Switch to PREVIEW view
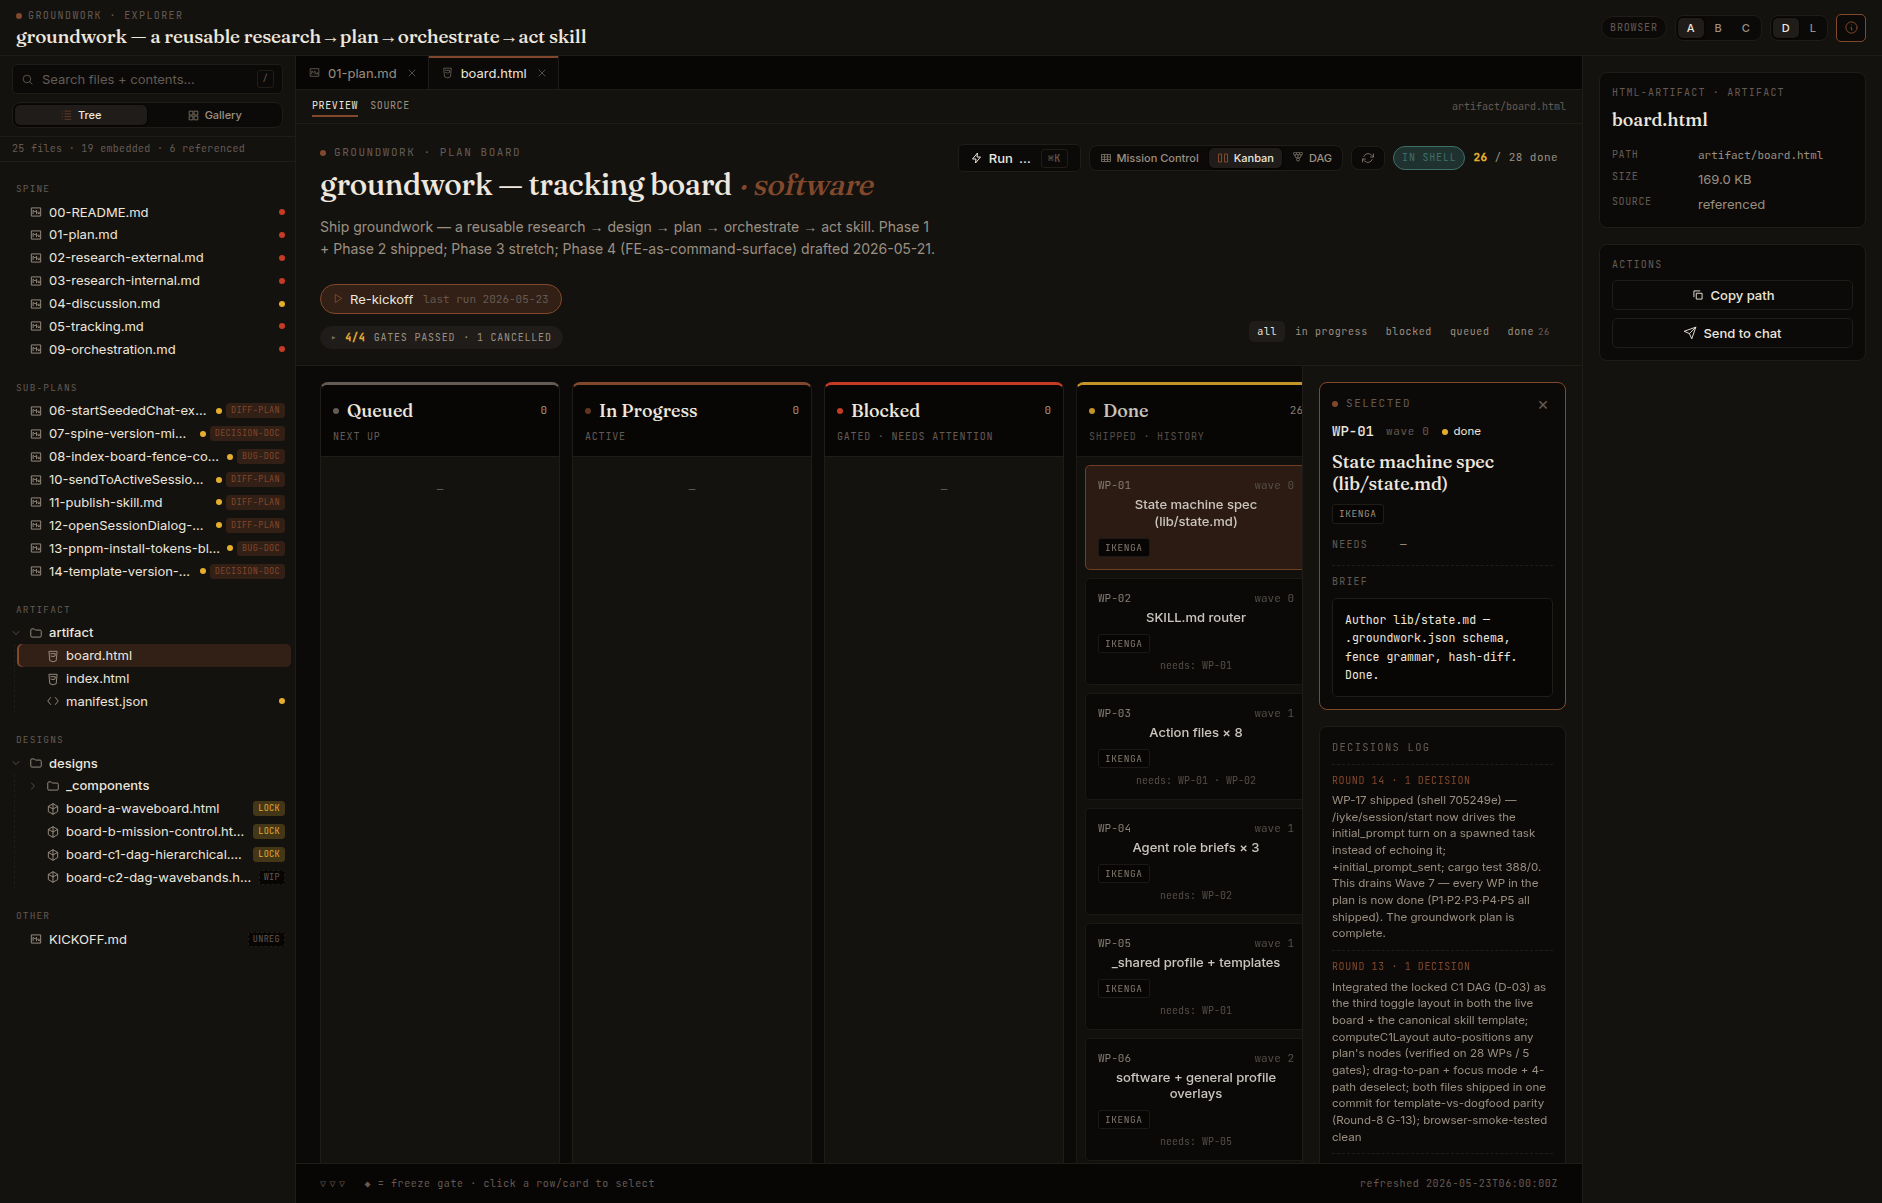The image size is (1882, 1203). [x=335, y=105]
